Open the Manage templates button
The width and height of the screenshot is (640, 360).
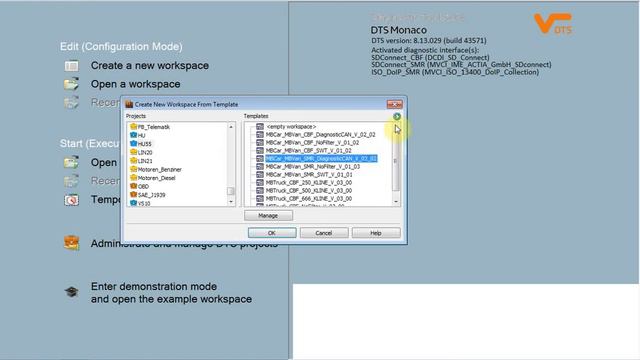pos(268,216)
